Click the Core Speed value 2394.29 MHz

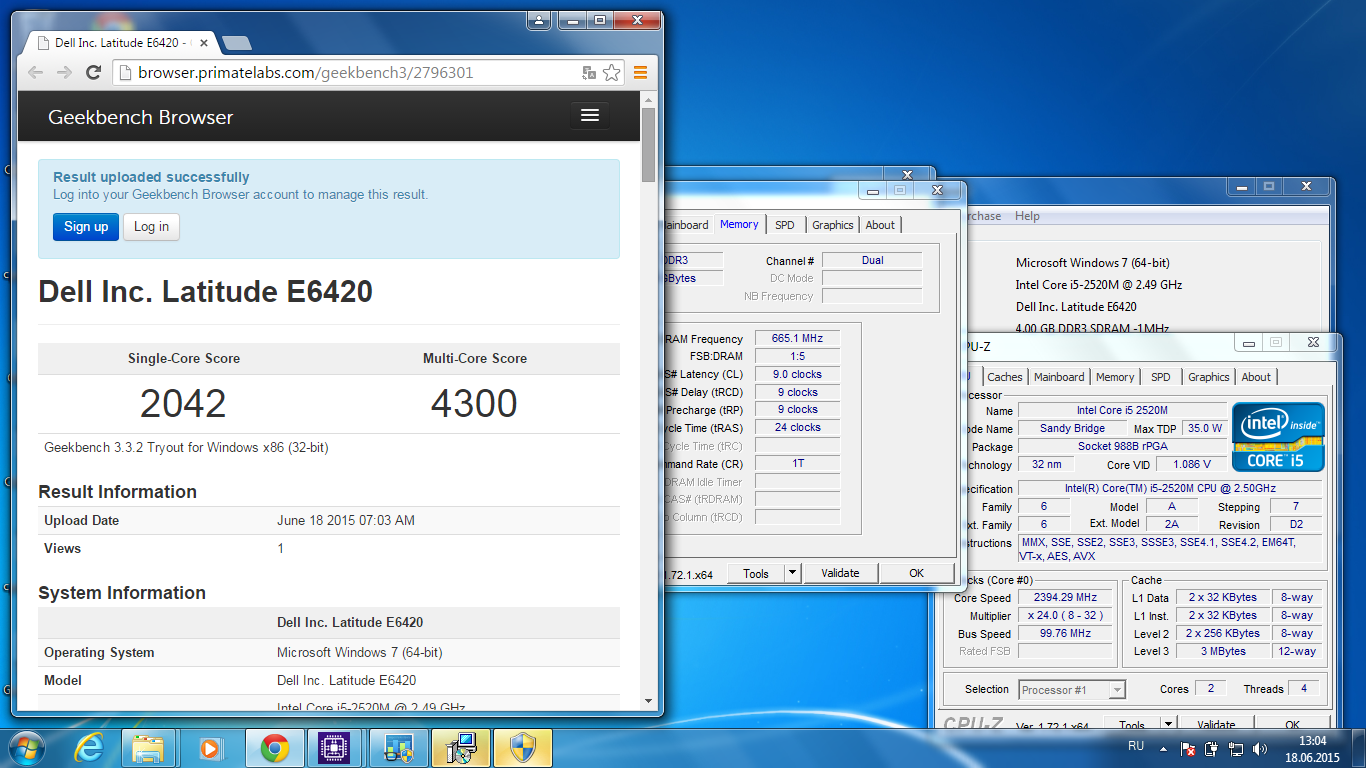(x=1067, y=597)
